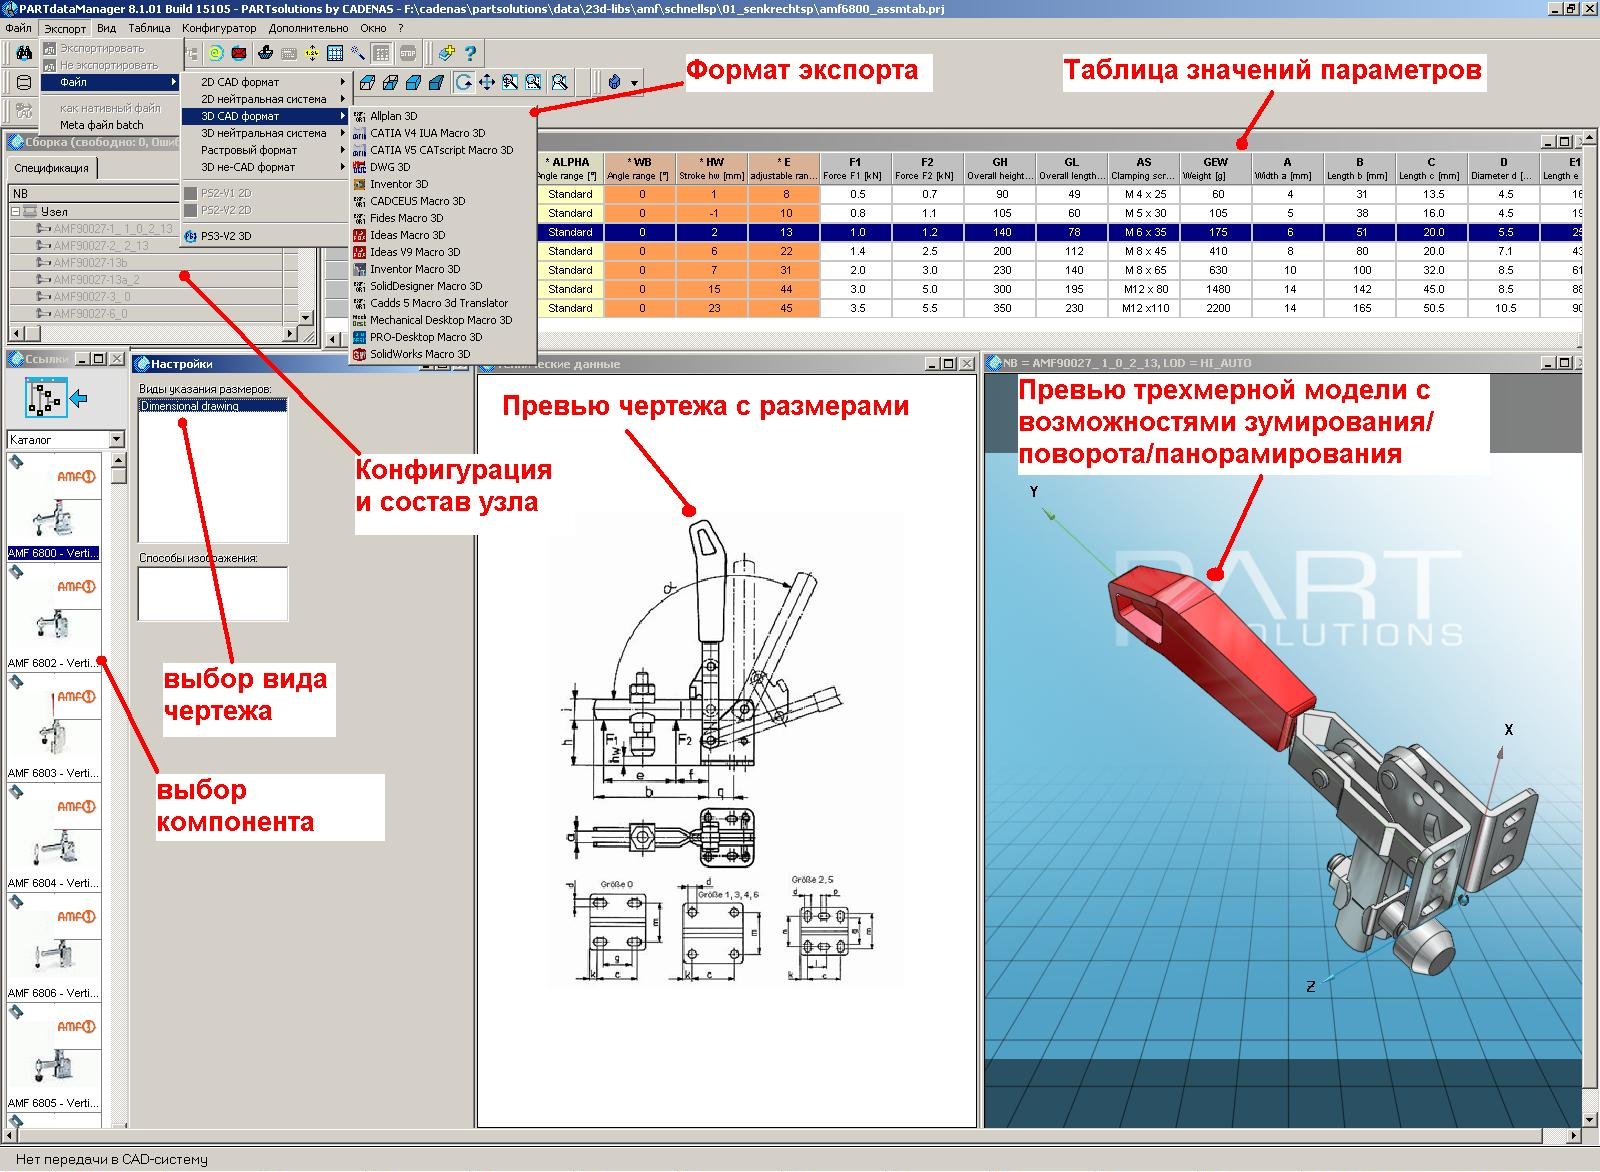Open the Вид menu
This screenshot has height=1172, width=1600.
coord(106,28)
